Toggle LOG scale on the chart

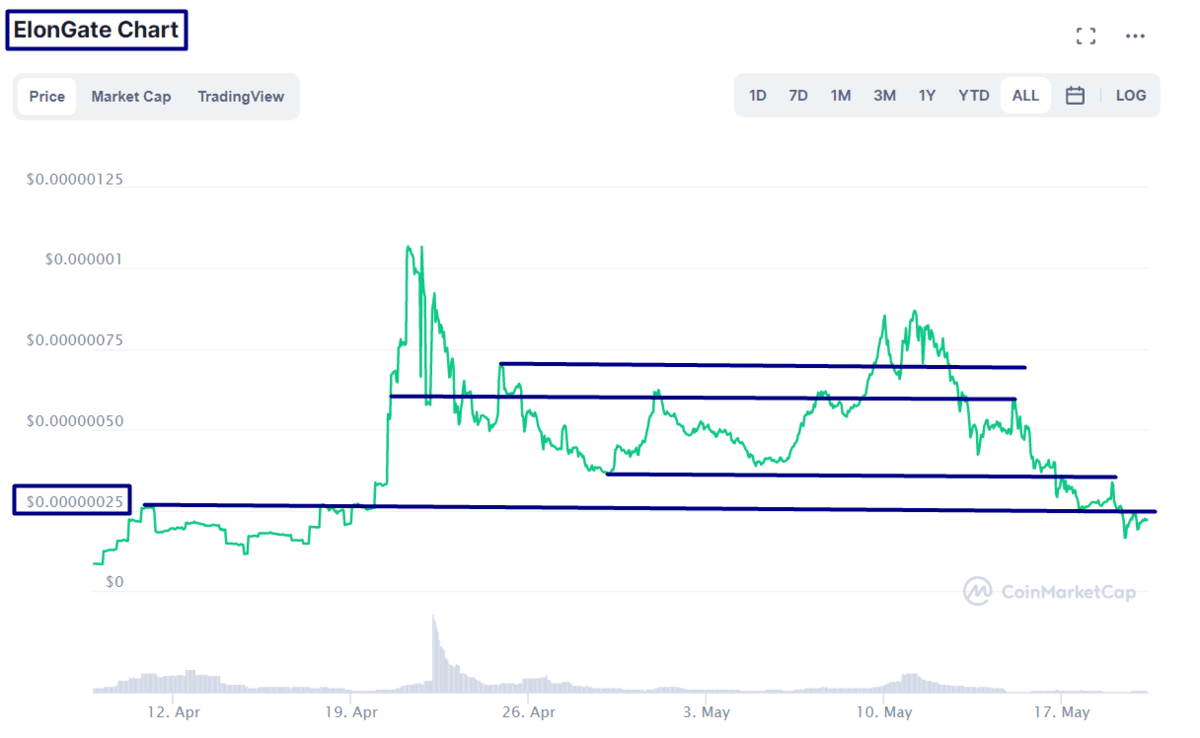pos(1131,96)
